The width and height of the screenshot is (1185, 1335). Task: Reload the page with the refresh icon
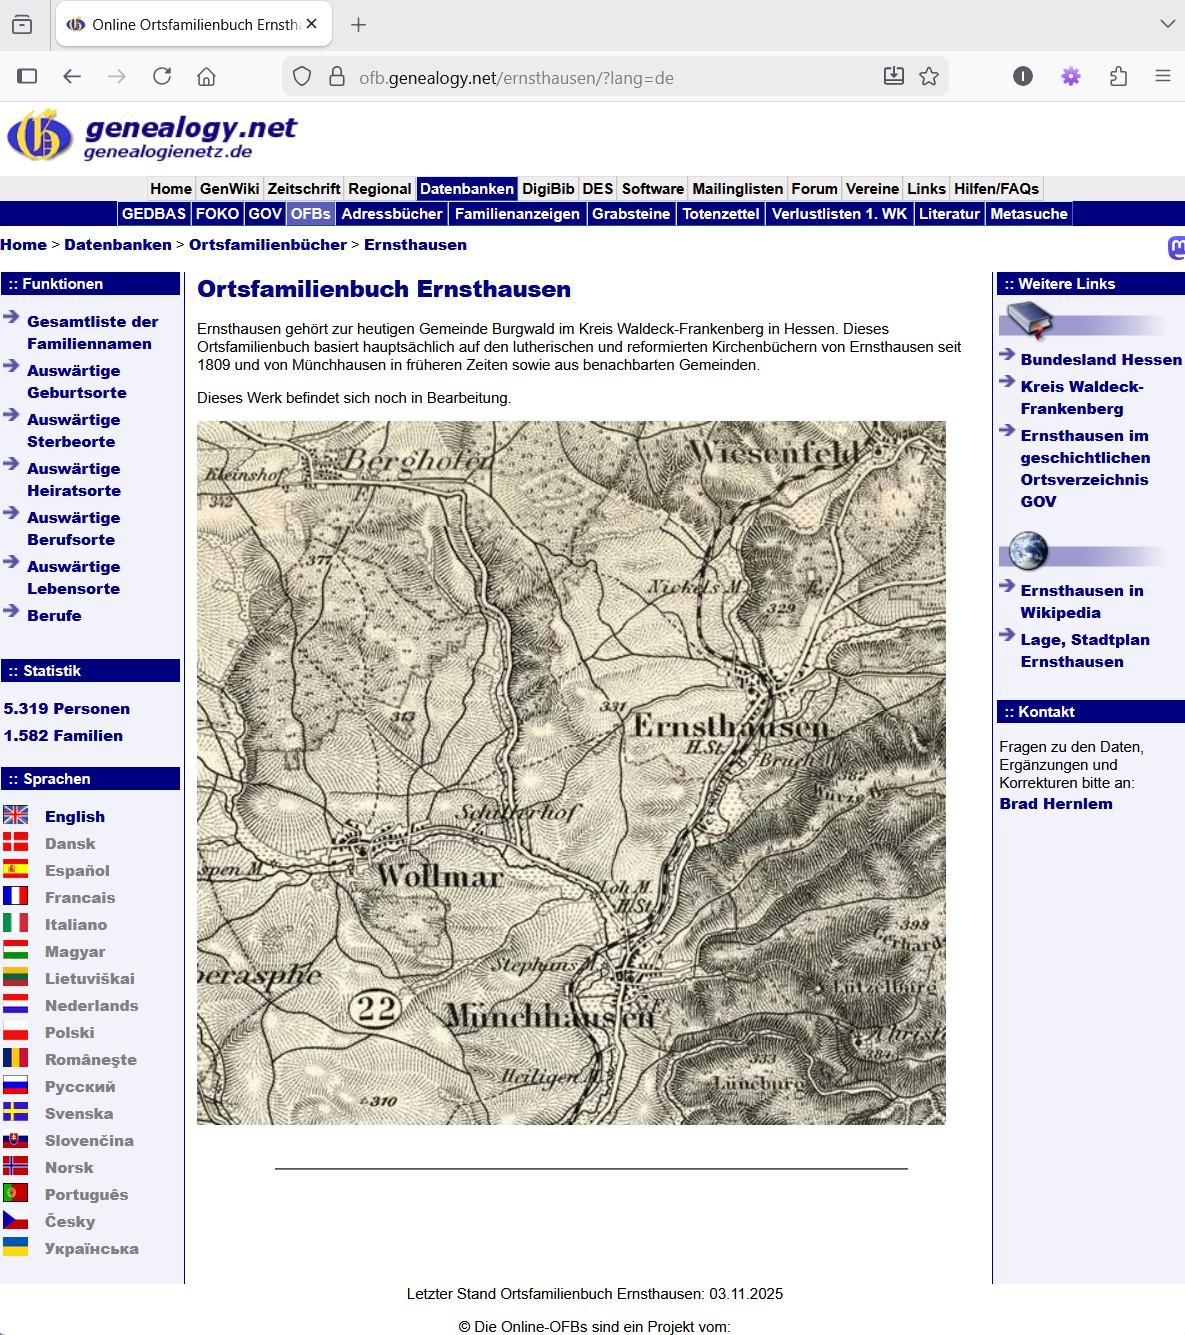[x=162, y=77]
